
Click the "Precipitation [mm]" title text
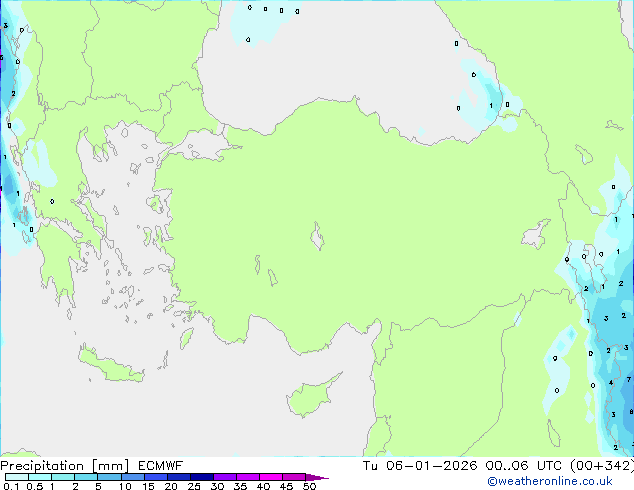pyautogui.click(x=64, y=466)
